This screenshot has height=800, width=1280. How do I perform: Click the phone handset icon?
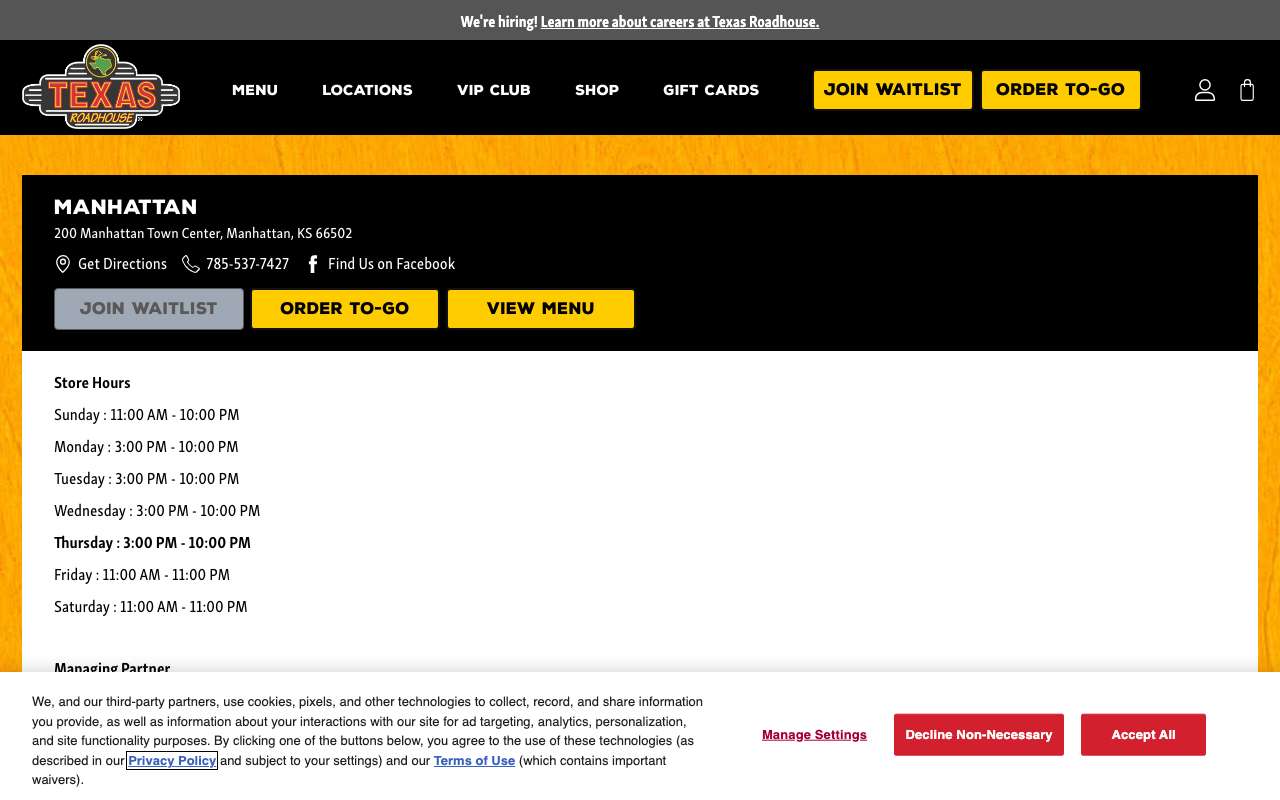coord(190,264)
